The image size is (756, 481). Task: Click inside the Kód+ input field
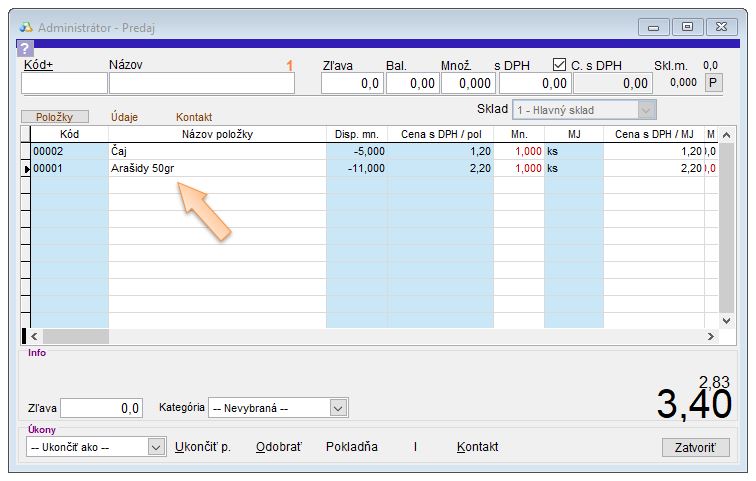pos(64,84)
